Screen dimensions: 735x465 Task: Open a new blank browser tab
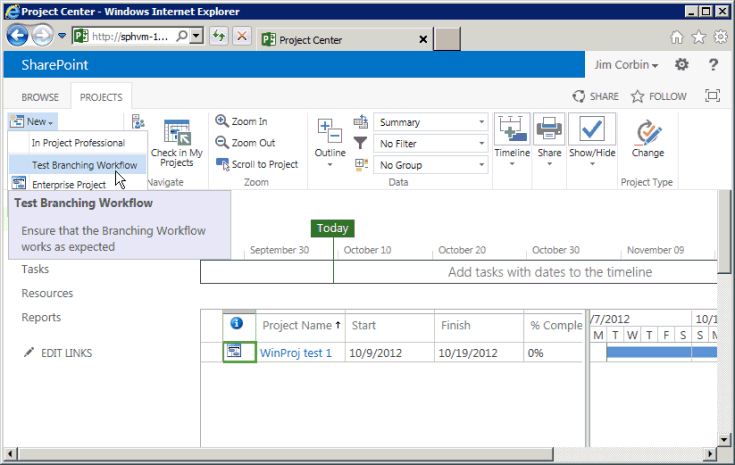pos(447,38)
